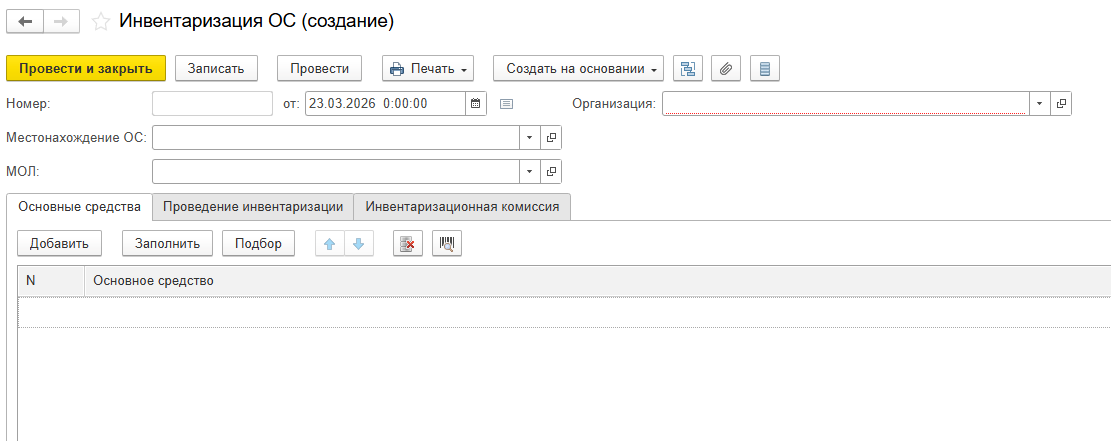
Task: Open calendar picker next to date field
Action: 476,103
